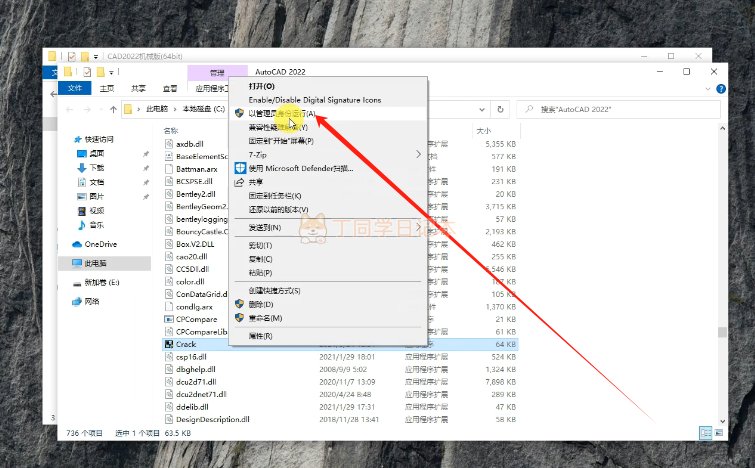Click the refresh button by address bar
Image resolution: width=755 pixels, height=468 pixels.
tap(500, 109)
